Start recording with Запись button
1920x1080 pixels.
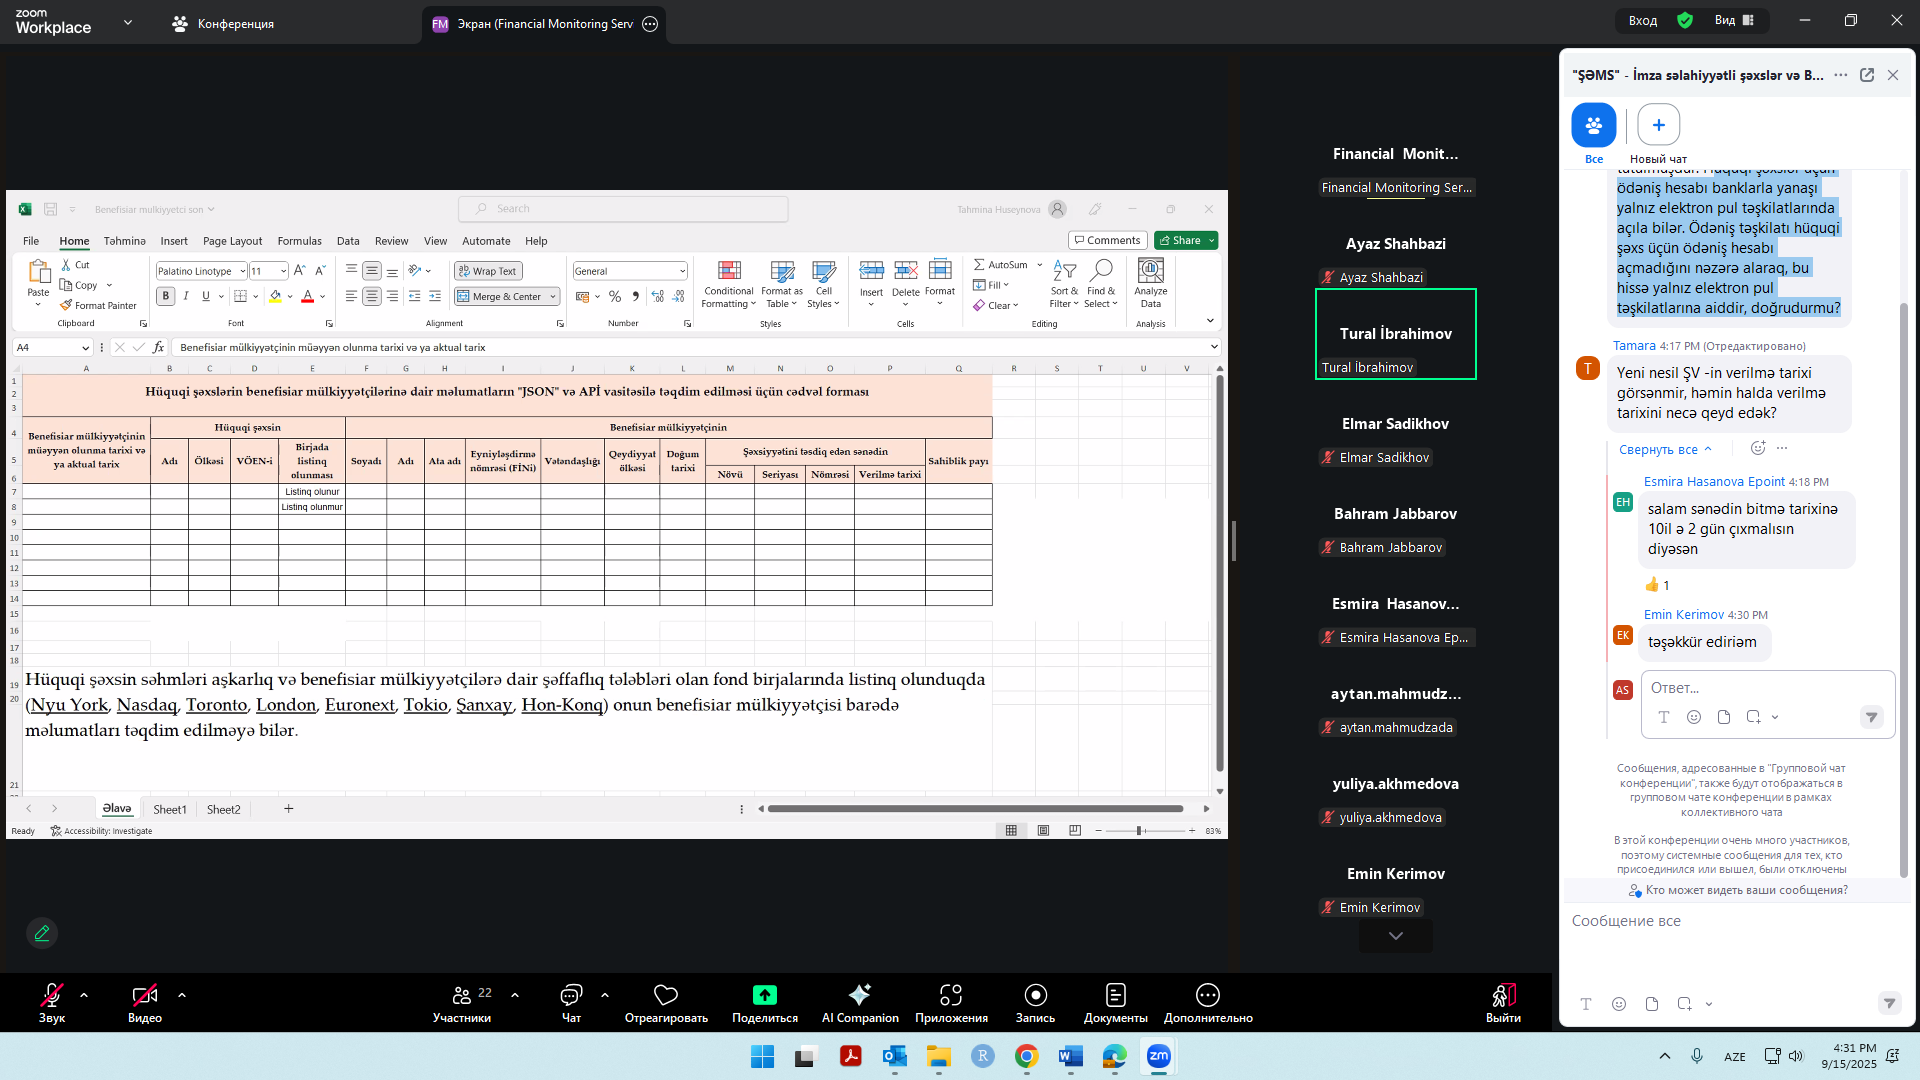1035,996
